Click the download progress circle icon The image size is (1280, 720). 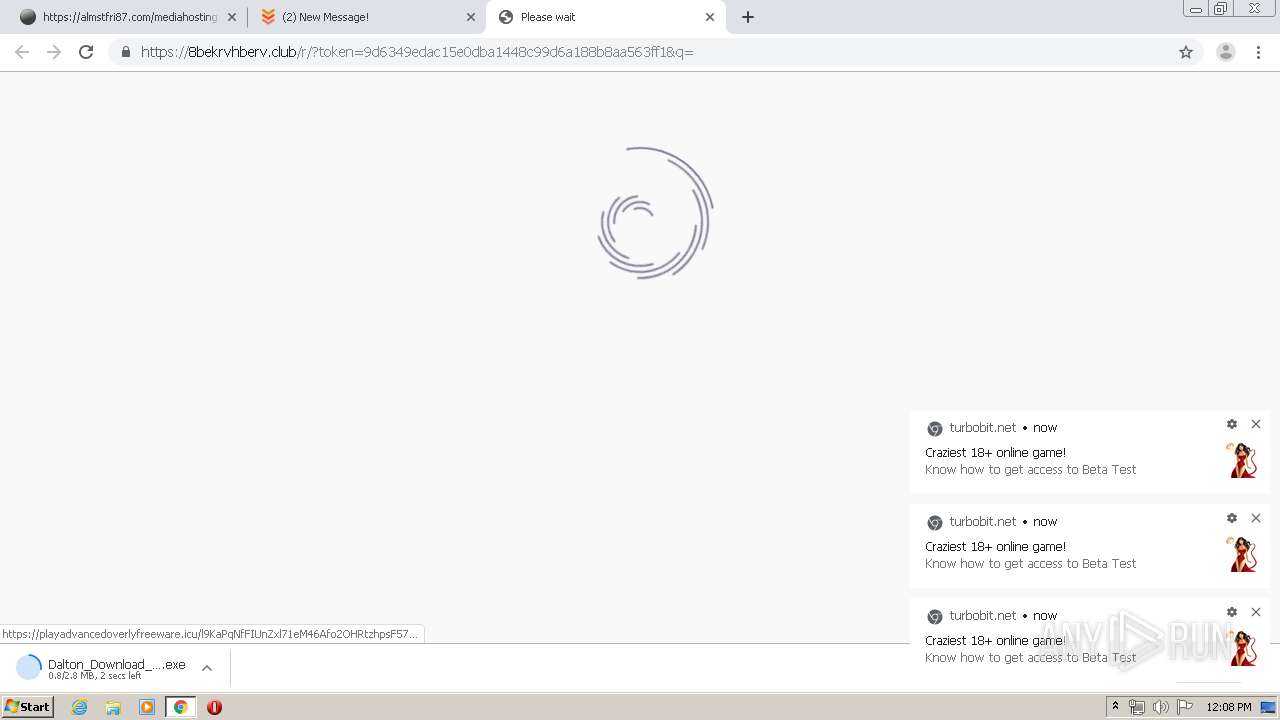[29, 667]
